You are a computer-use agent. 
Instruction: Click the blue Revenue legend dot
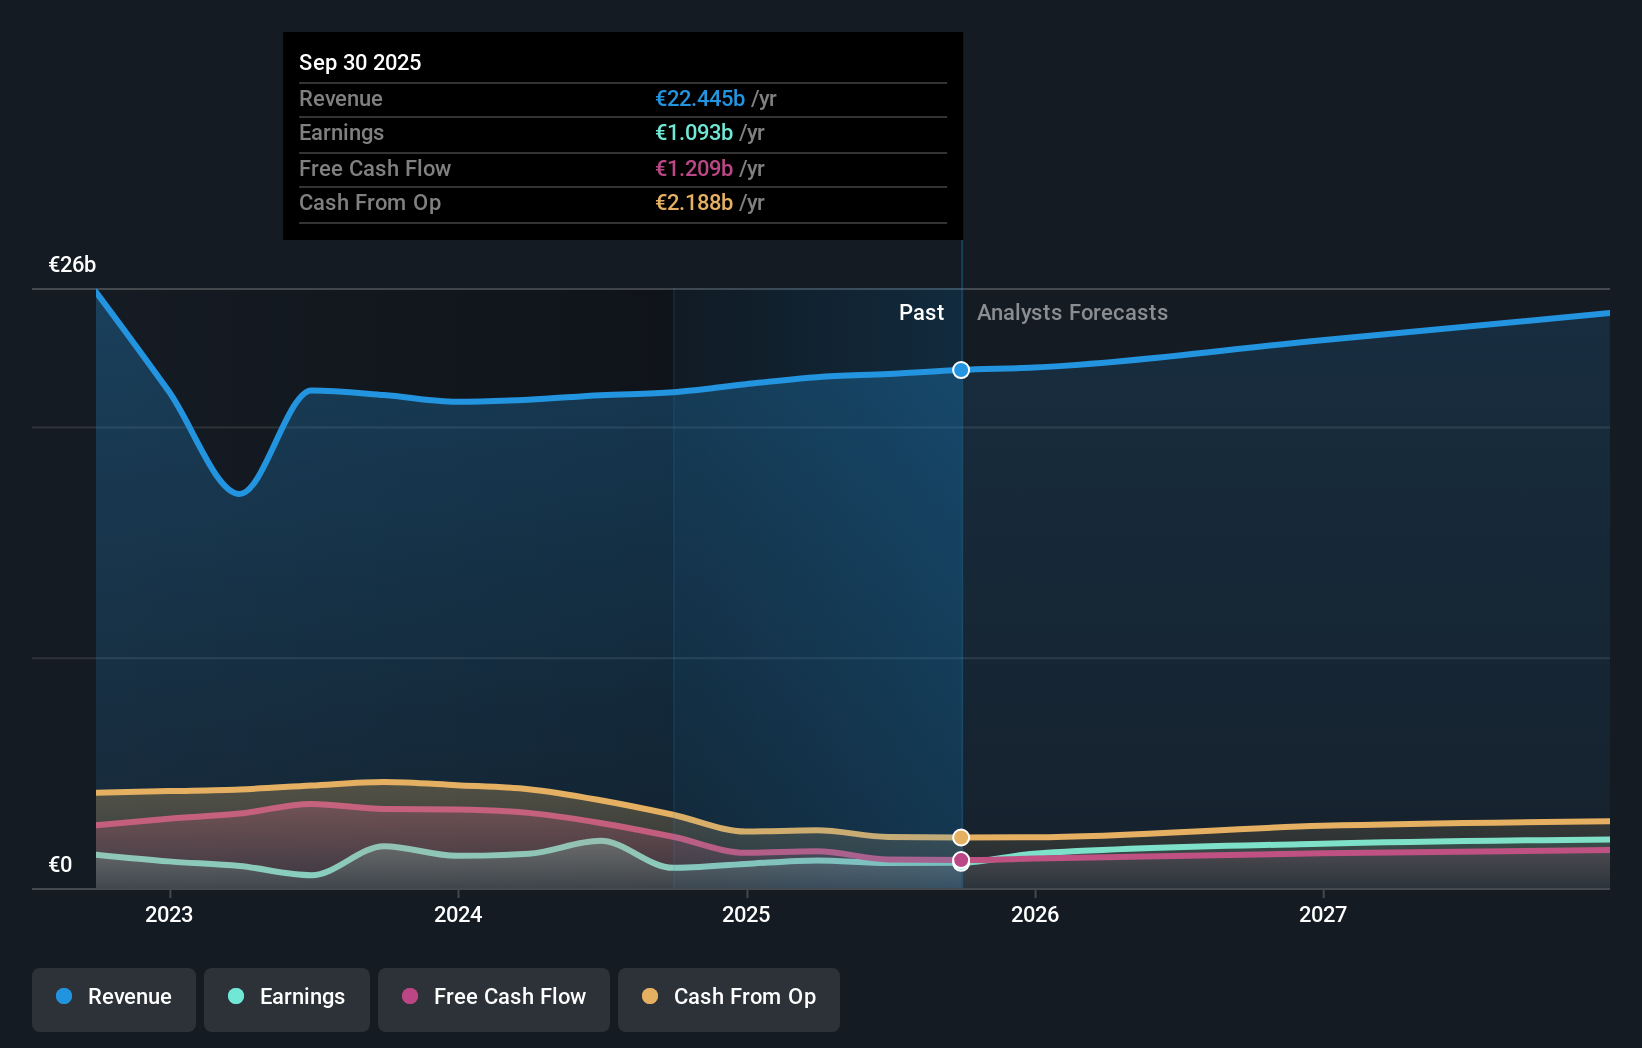pyautogui.click(x=62, y=997)
